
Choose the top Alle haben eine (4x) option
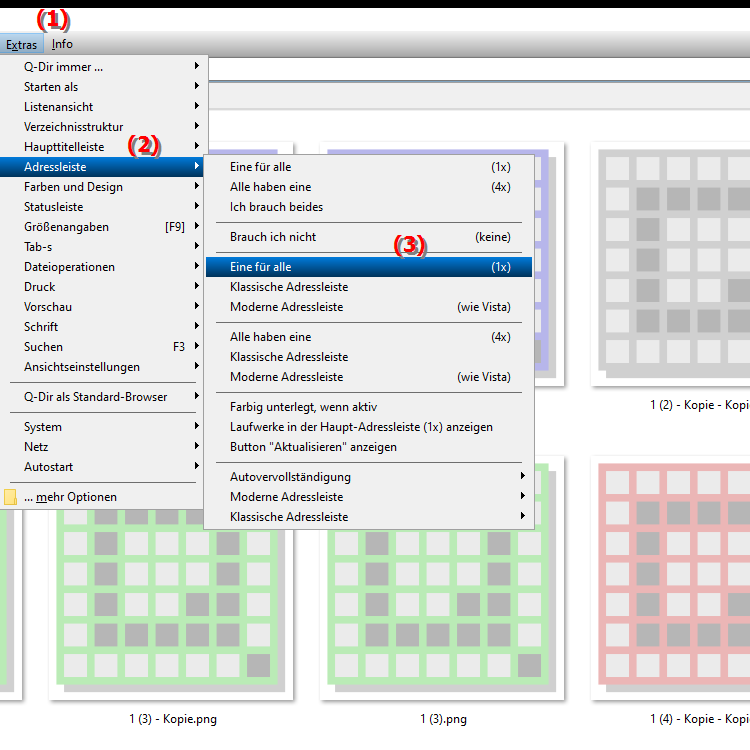369,187
